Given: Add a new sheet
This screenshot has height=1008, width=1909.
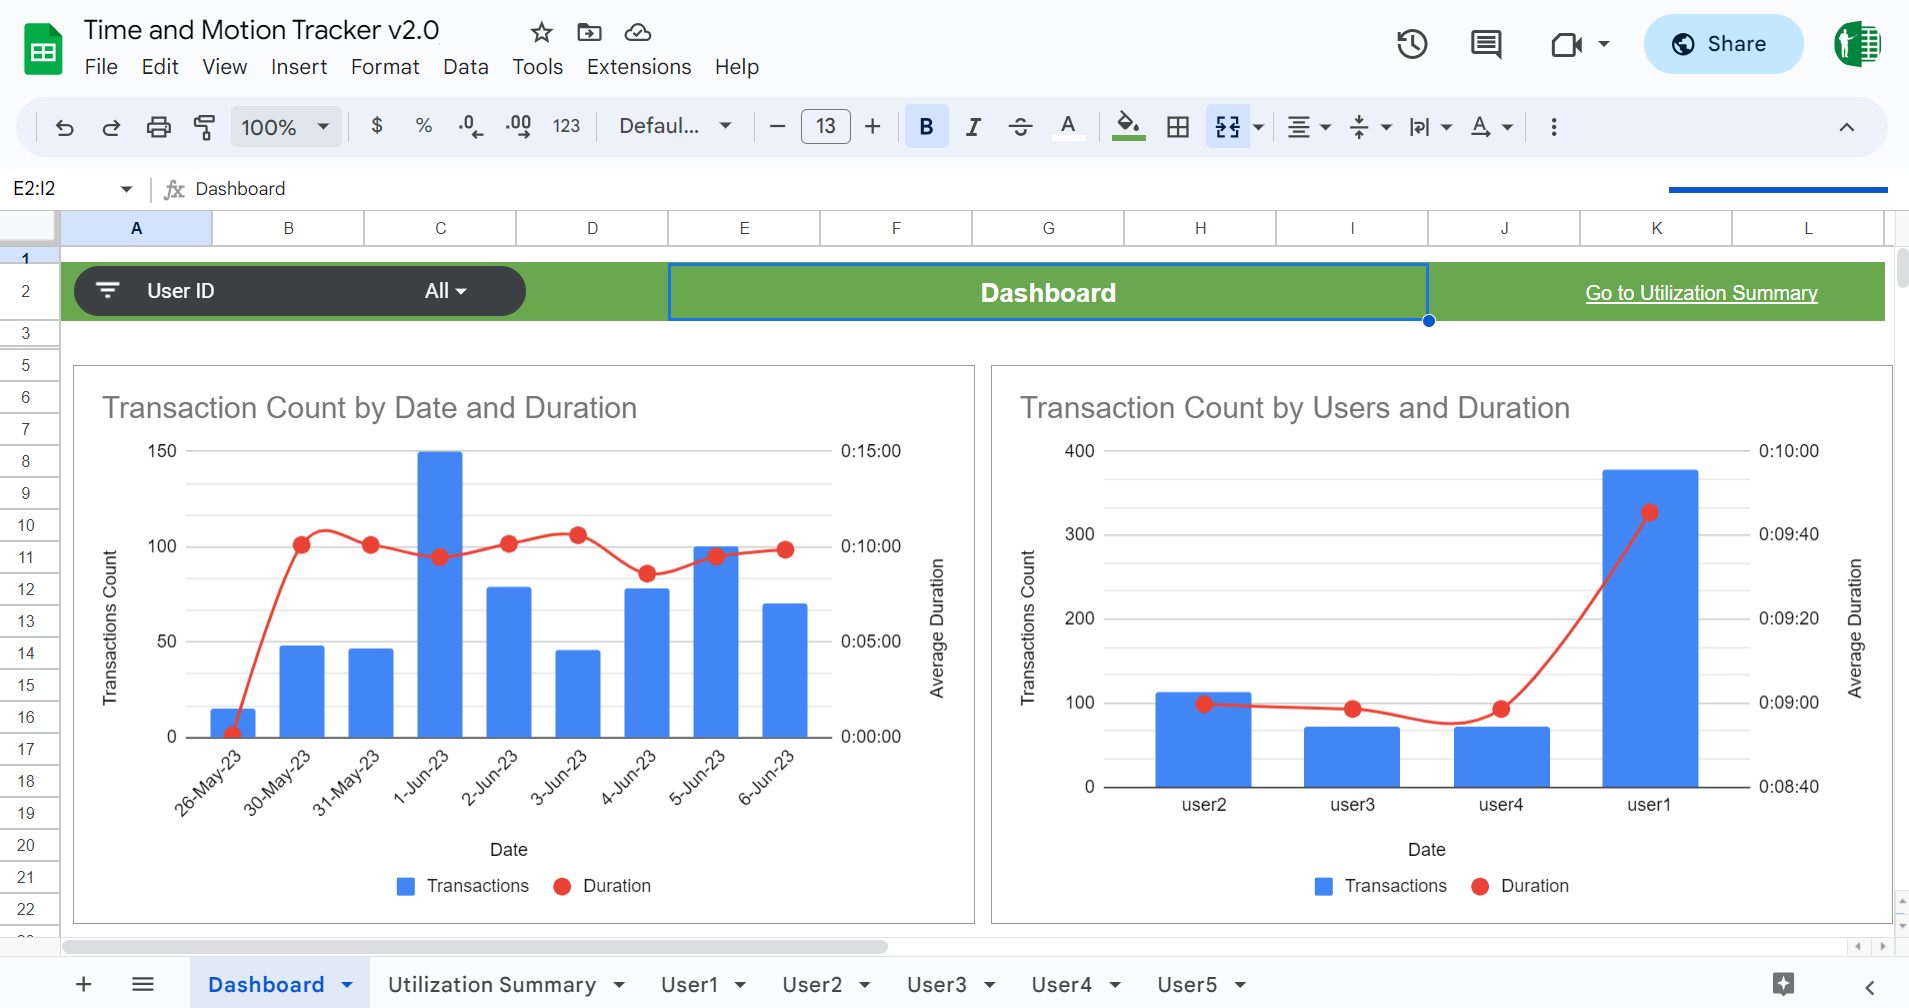Looking at the screenshot, I should click(x=84, y=984).
